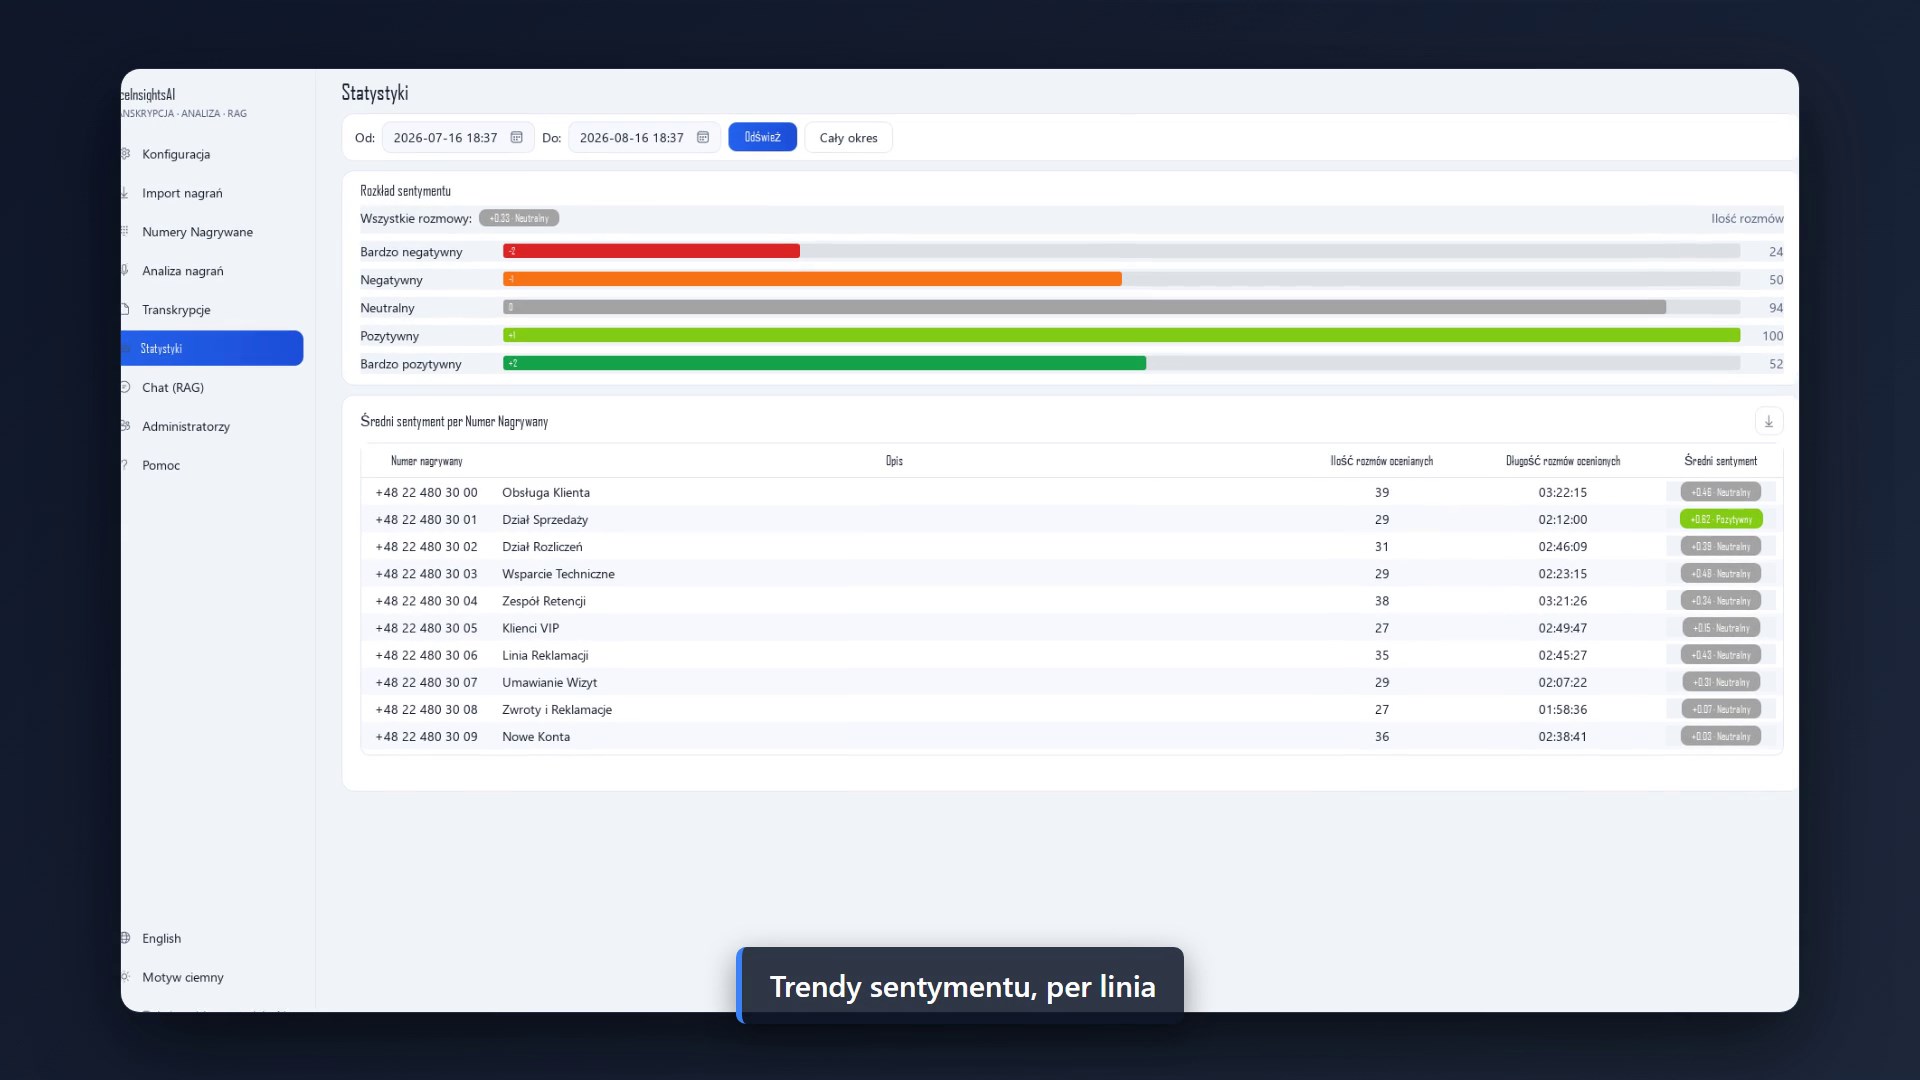The image size is (1920, 1080).
Task: Click the call count 38 for Zespół Retencji
Action: click(x=1381, y=601)
